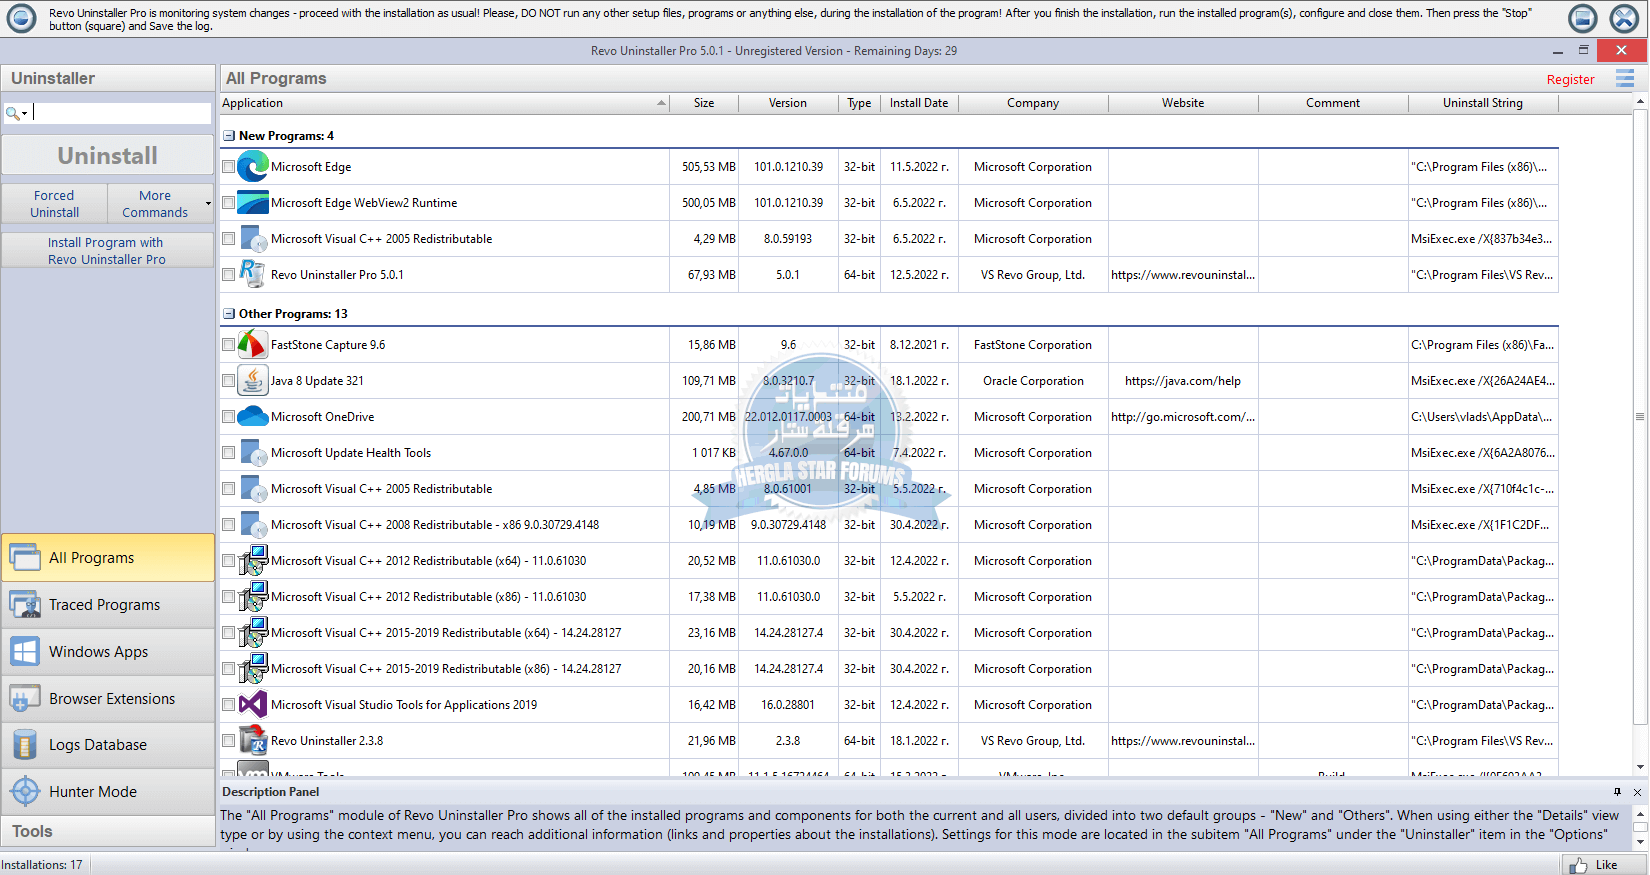
Task: Check the box next to Microsoft OneDrive
Action: click(229, 417)
